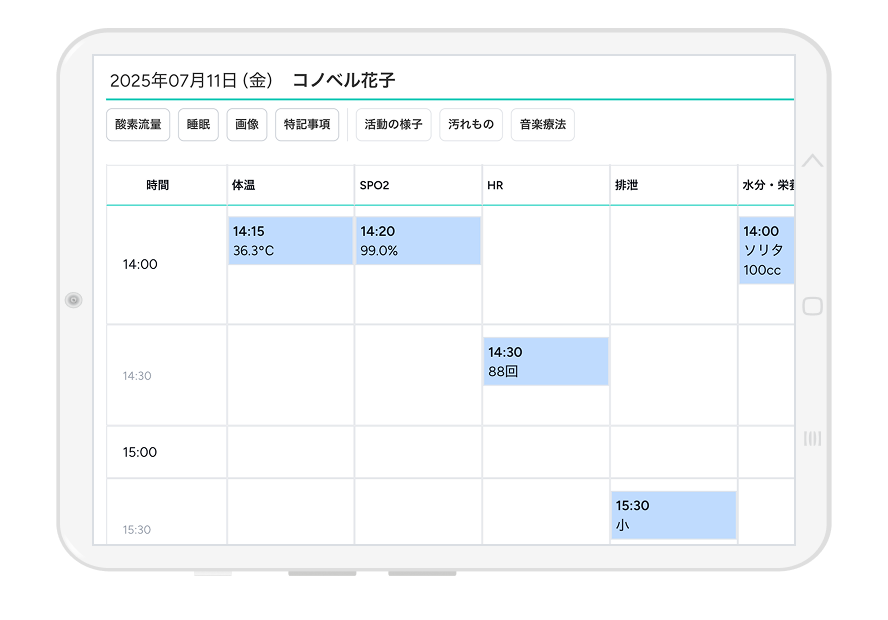
Task: Open the 14:15 36.3°C temperature entry
Action: [x=291, y=241]
